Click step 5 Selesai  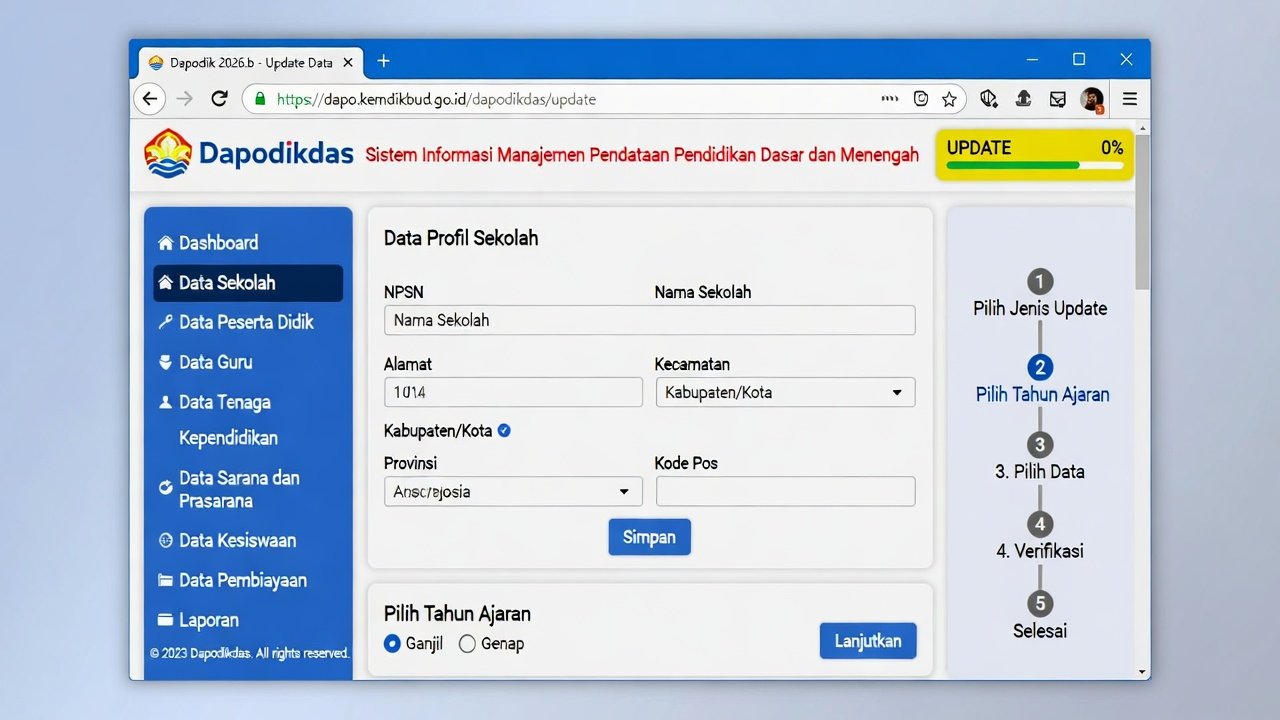click(1040, 617)
